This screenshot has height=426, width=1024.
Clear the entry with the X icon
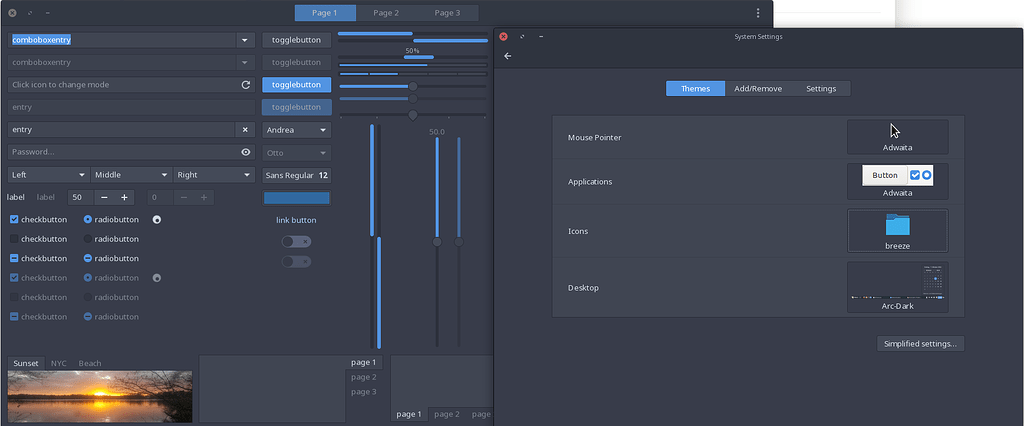[246, 130]
